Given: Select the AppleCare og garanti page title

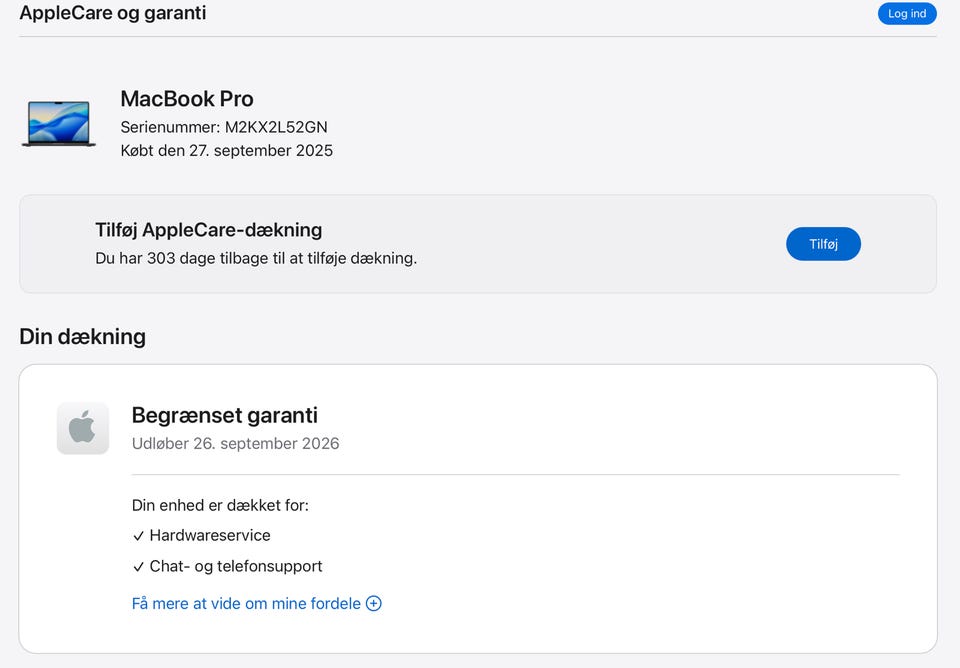Looking at the screenshot, I should coord(113,13).
